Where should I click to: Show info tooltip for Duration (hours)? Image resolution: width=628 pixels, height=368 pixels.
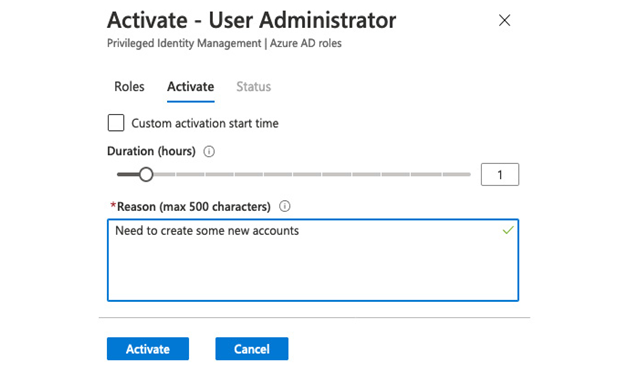tap(209, 151)
